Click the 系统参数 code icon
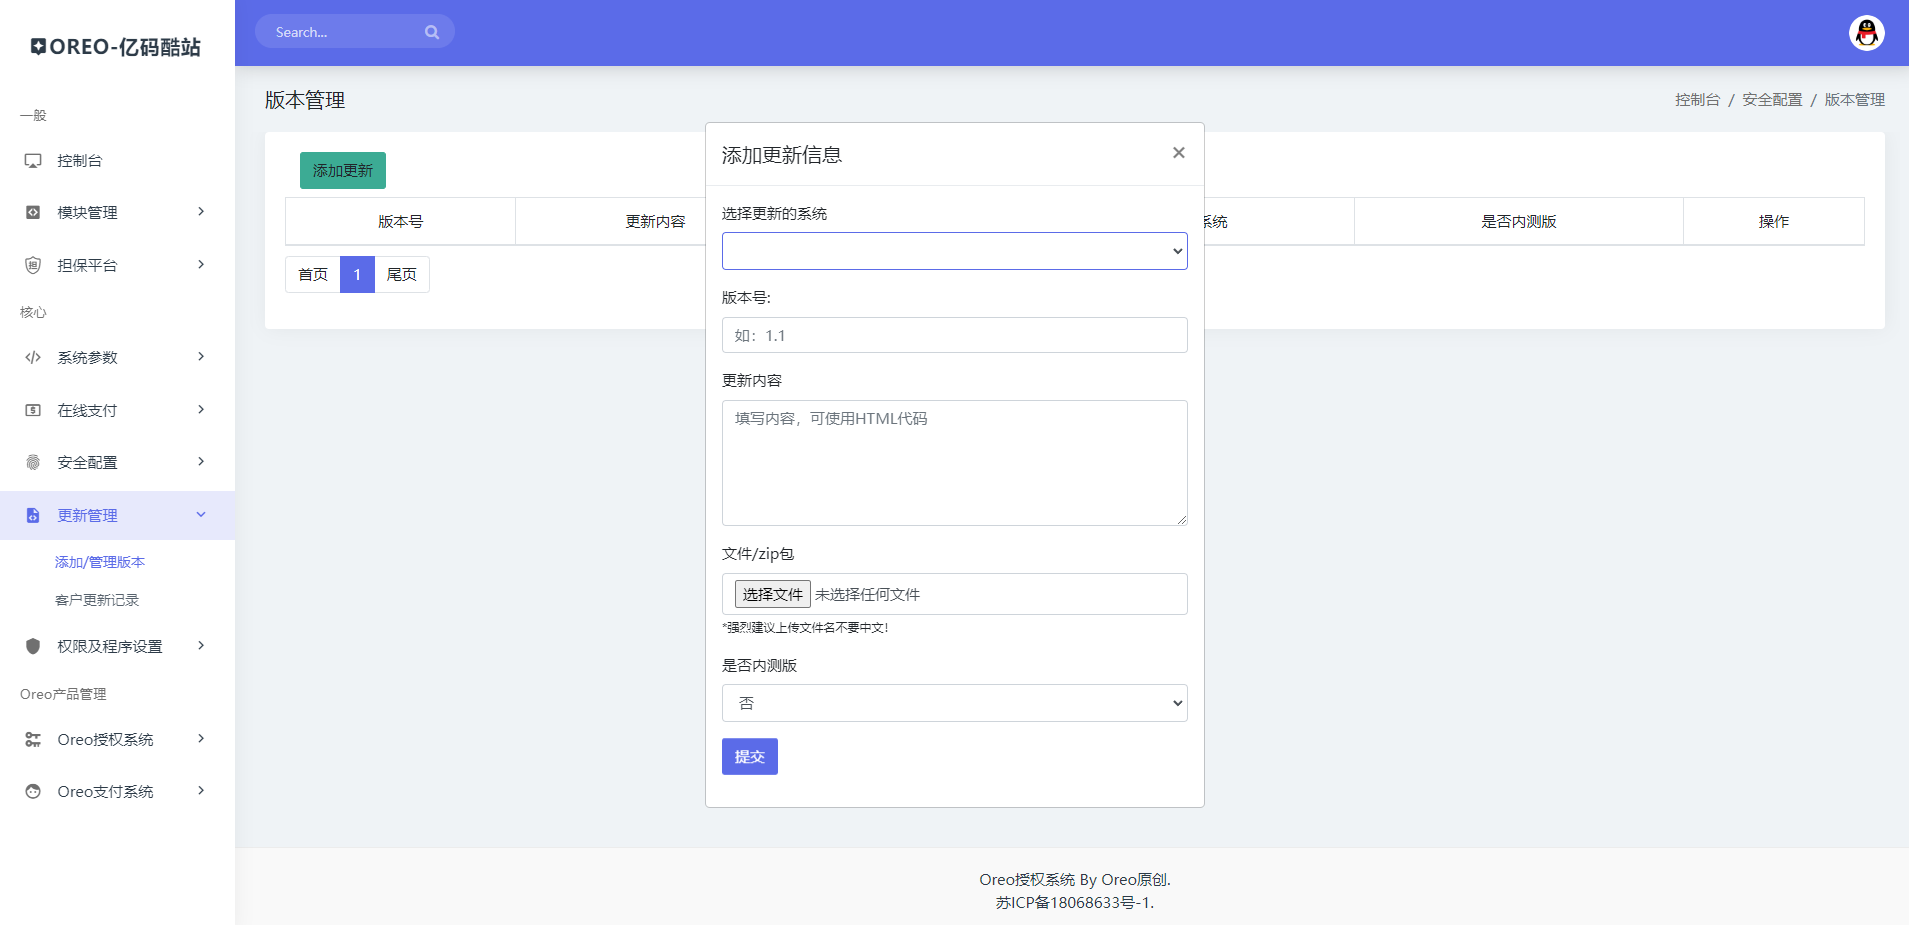Viewport: 1909px width, 925px height. [33, 358]
